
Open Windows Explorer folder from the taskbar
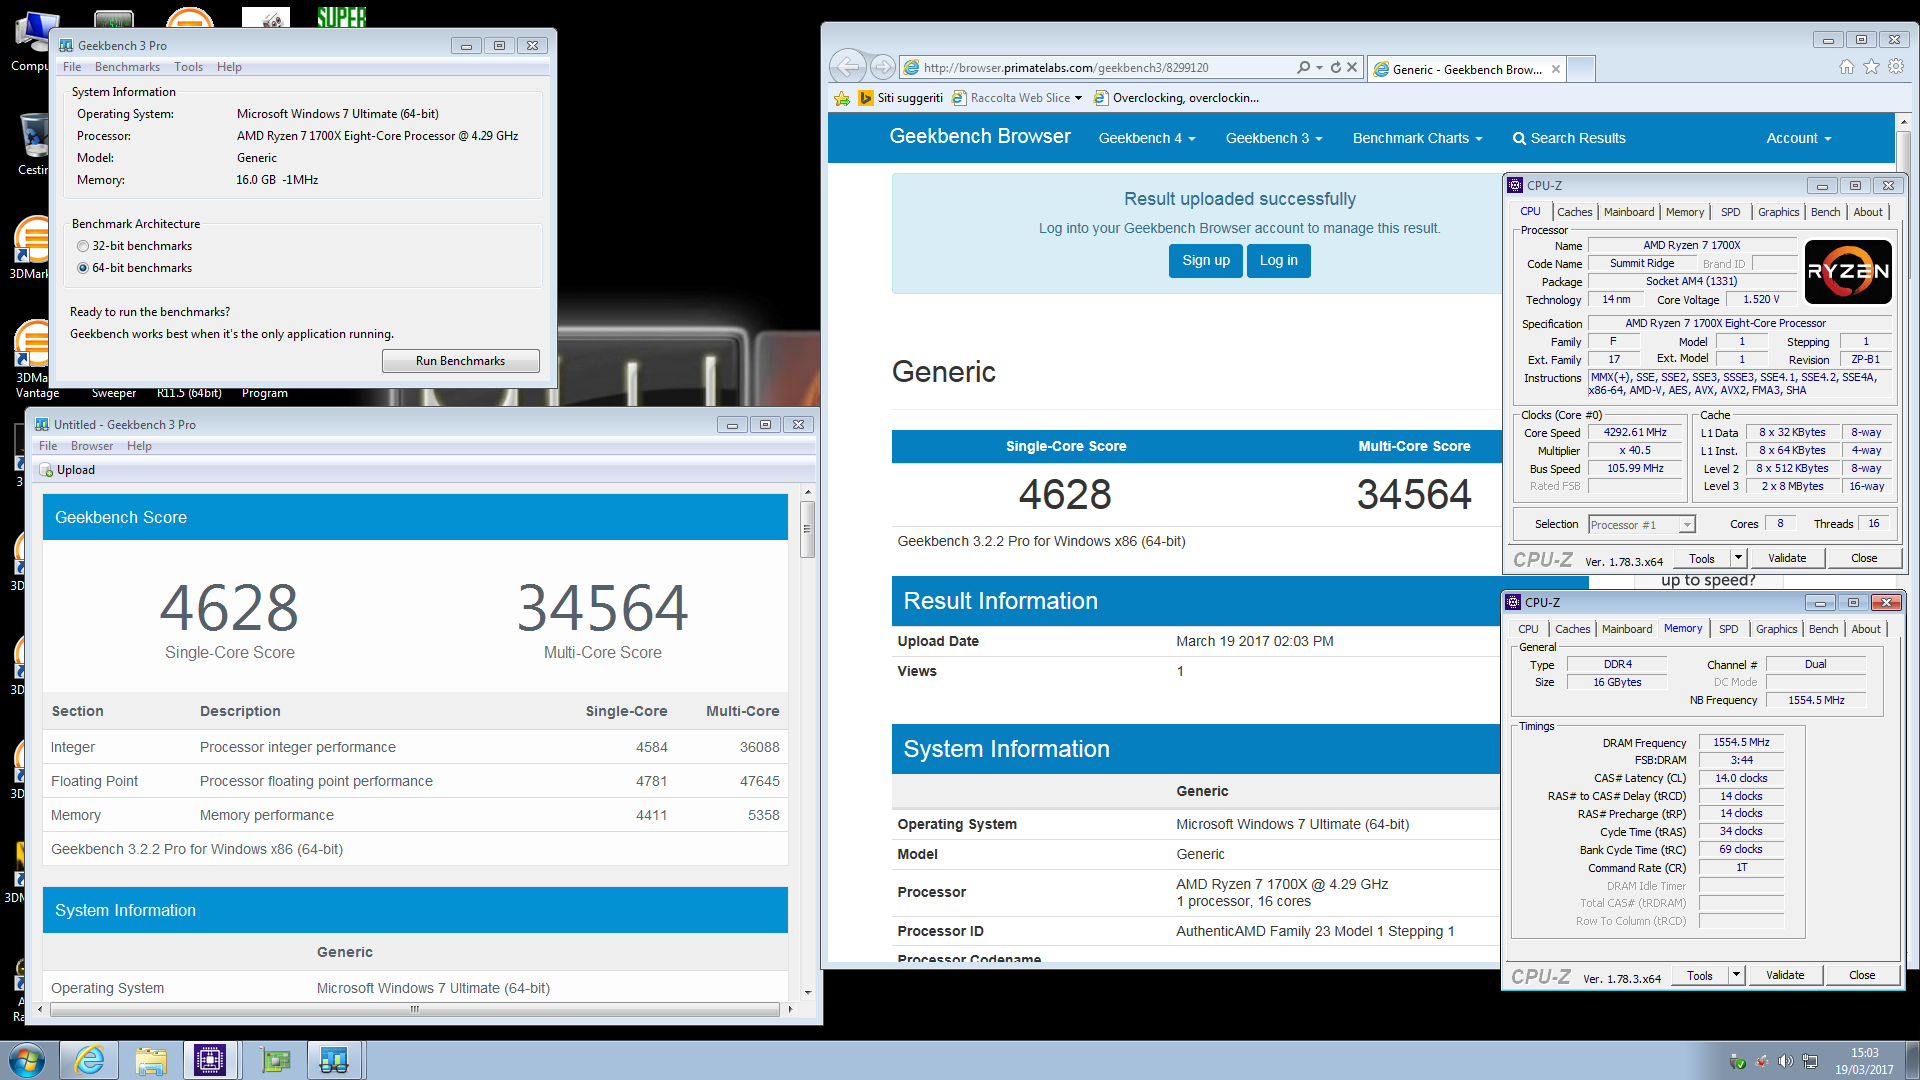coord(151,1060)
